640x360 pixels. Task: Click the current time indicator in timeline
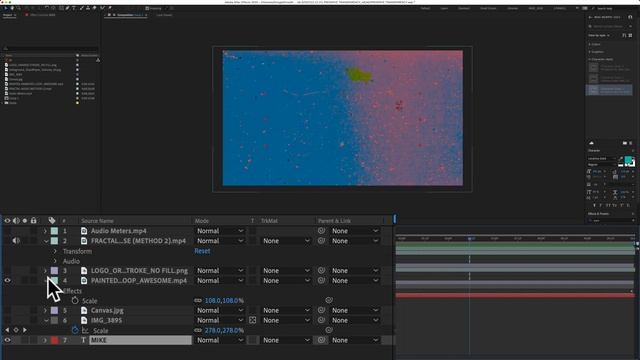(x=470, y=238)
